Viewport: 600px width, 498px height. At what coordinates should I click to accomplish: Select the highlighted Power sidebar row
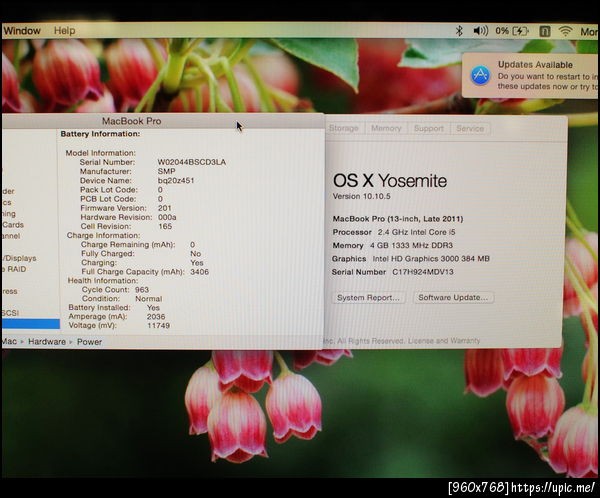click(31, 324)
